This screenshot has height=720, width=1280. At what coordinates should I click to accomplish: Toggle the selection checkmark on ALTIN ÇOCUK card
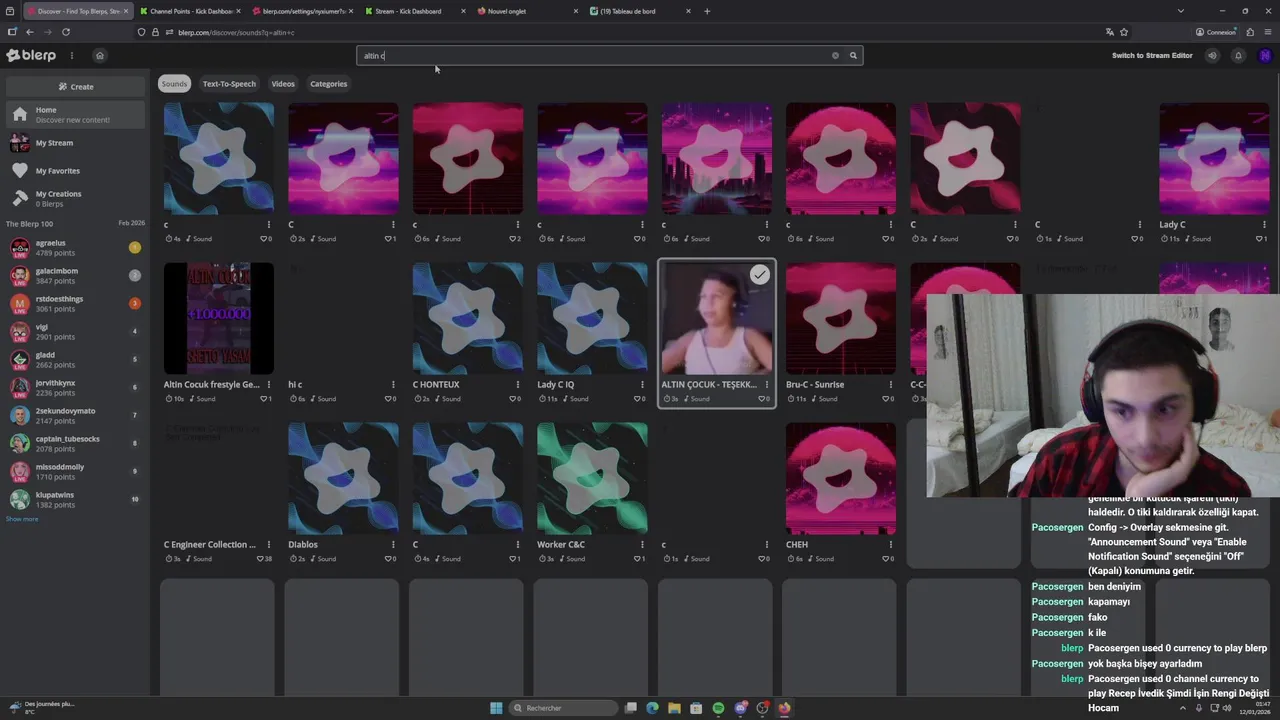[760, 274]
